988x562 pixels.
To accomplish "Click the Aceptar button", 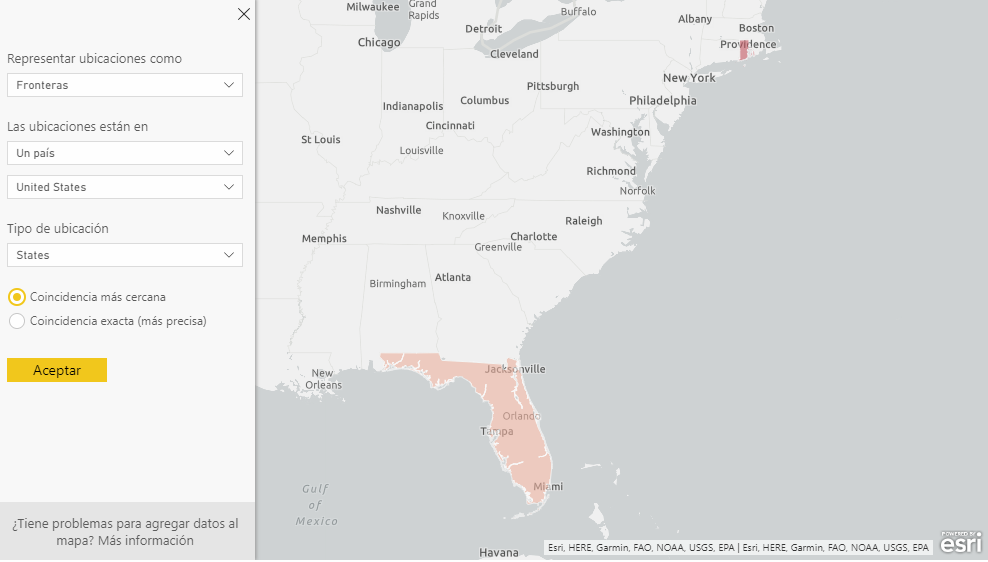I will click(x=57, y=370).
